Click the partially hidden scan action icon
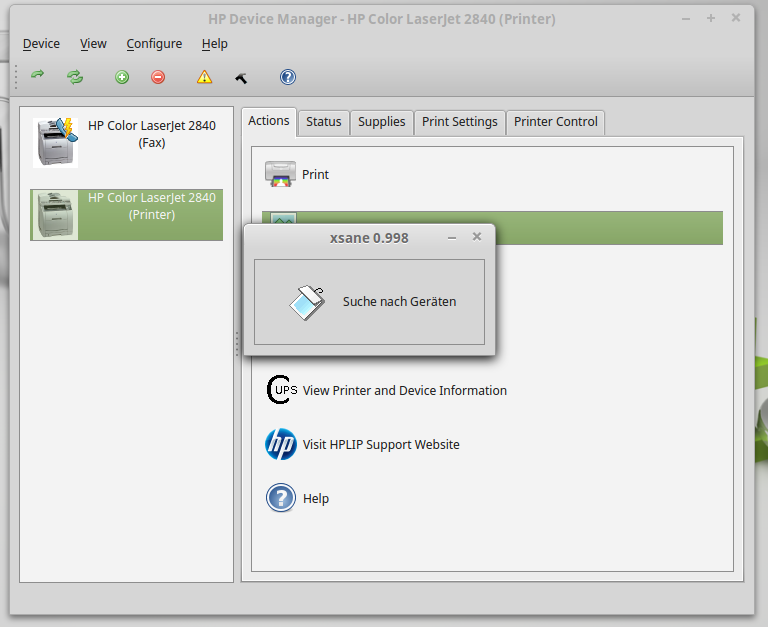 [x=283, y=218]
